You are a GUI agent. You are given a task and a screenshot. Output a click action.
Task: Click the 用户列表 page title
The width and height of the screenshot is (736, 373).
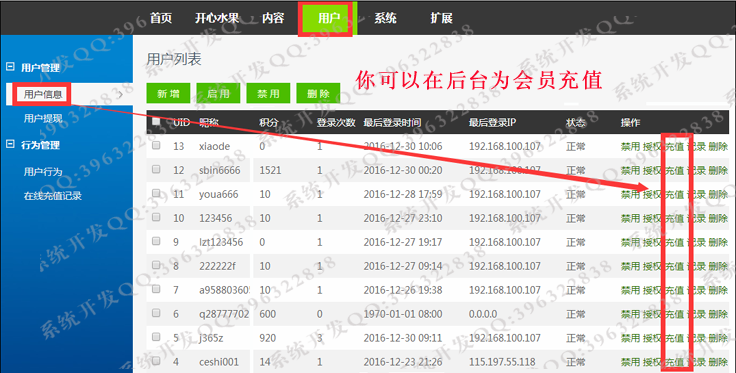(x=174, y=59)
